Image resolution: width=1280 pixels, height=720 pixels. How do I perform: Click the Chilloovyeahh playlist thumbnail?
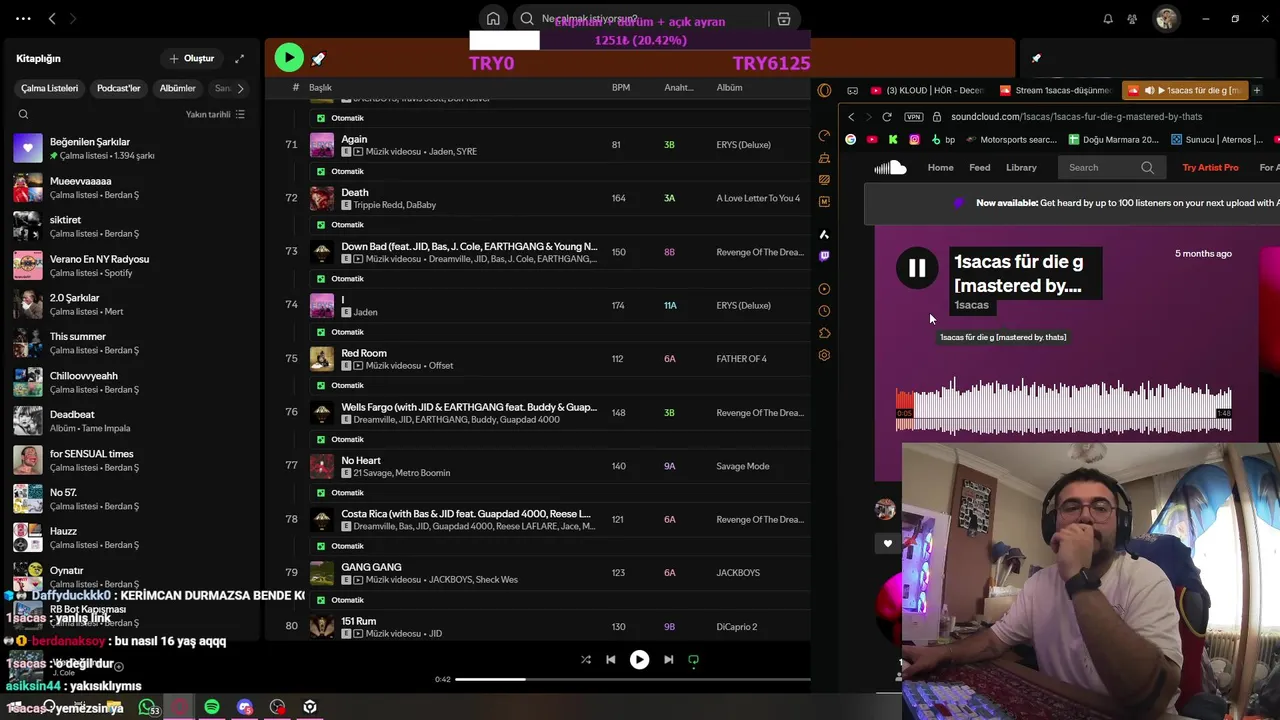coord(28,382)
